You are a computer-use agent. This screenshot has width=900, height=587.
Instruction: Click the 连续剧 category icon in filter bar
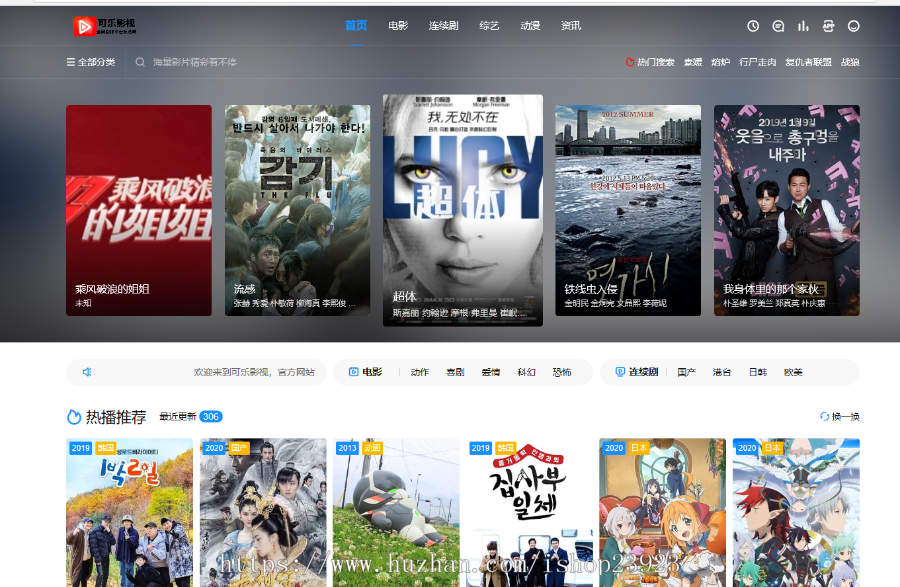tap(620, 372)
